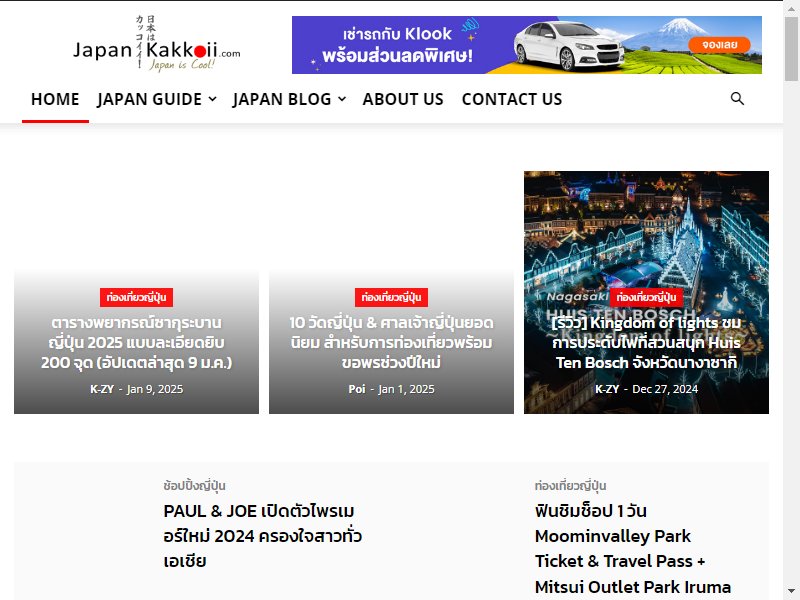The width and height of the screenshot is (800, 600).
Task: Click the Jan 9, 2025 date text
Action: click(155, 389)
